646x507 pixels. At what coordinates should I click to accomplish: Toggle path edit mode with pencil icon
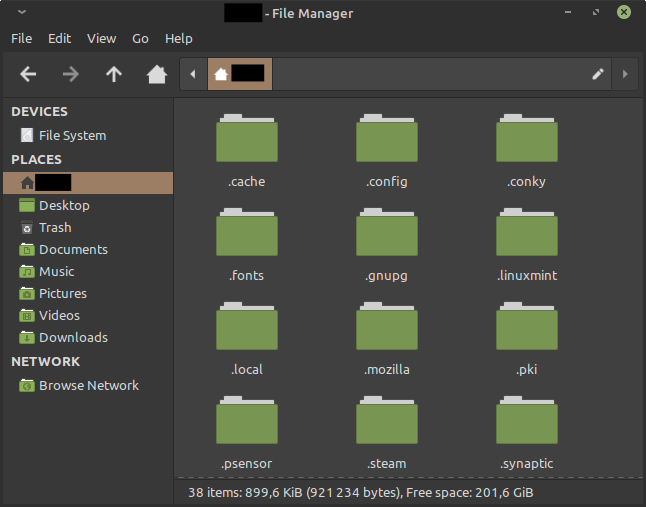[x=598, y=74]
